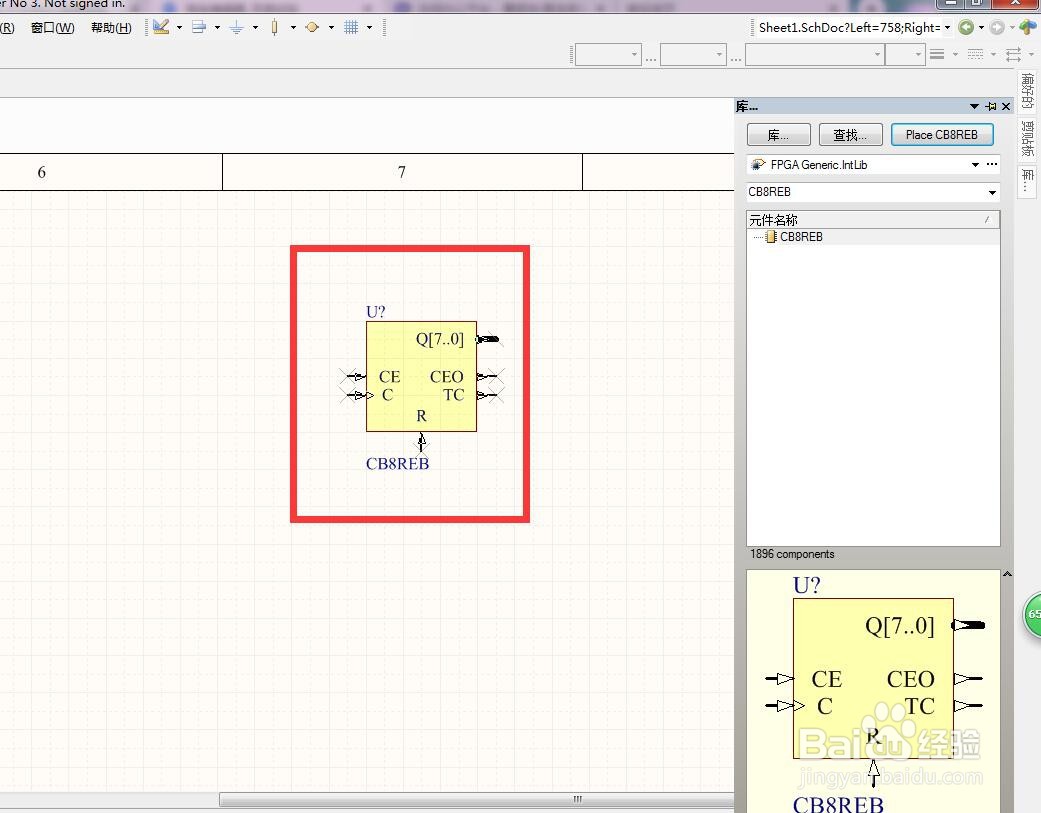
Task: Click the CB8REB label under symbol
Action: (x=397, y=464)
